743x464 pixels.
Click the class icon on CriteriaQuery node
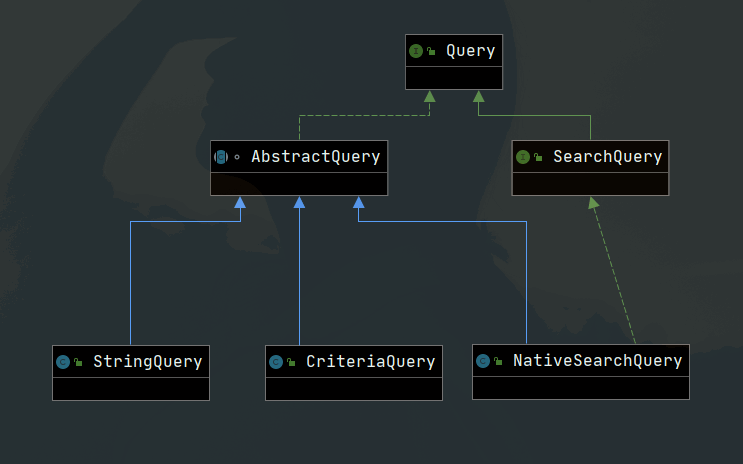pyautogui.click(x=276, y=362)
